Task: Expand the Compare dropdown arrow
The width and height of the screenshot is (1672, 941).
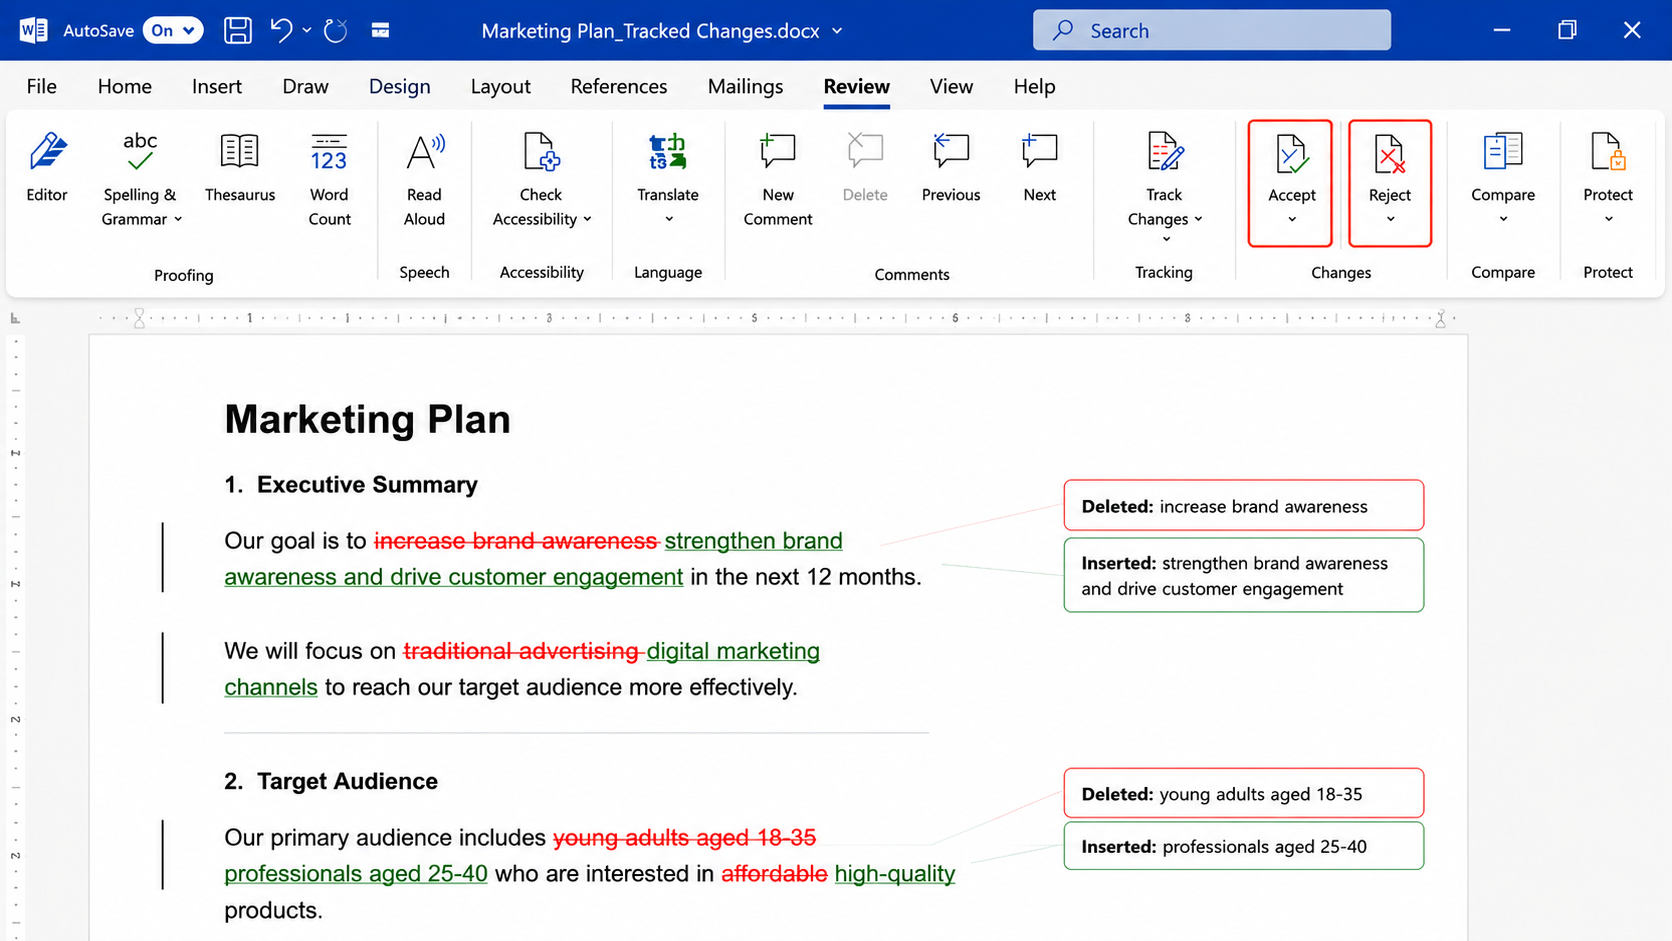Action: tap(1503, 219)
